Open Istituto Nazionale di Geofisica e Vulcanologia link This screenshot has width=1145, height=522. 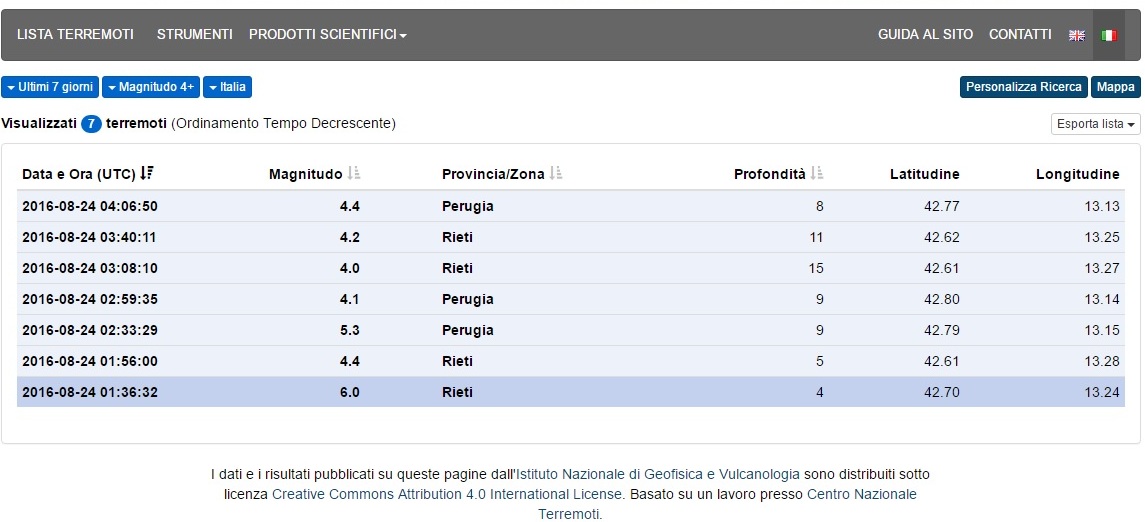click(x=658, y=474)
